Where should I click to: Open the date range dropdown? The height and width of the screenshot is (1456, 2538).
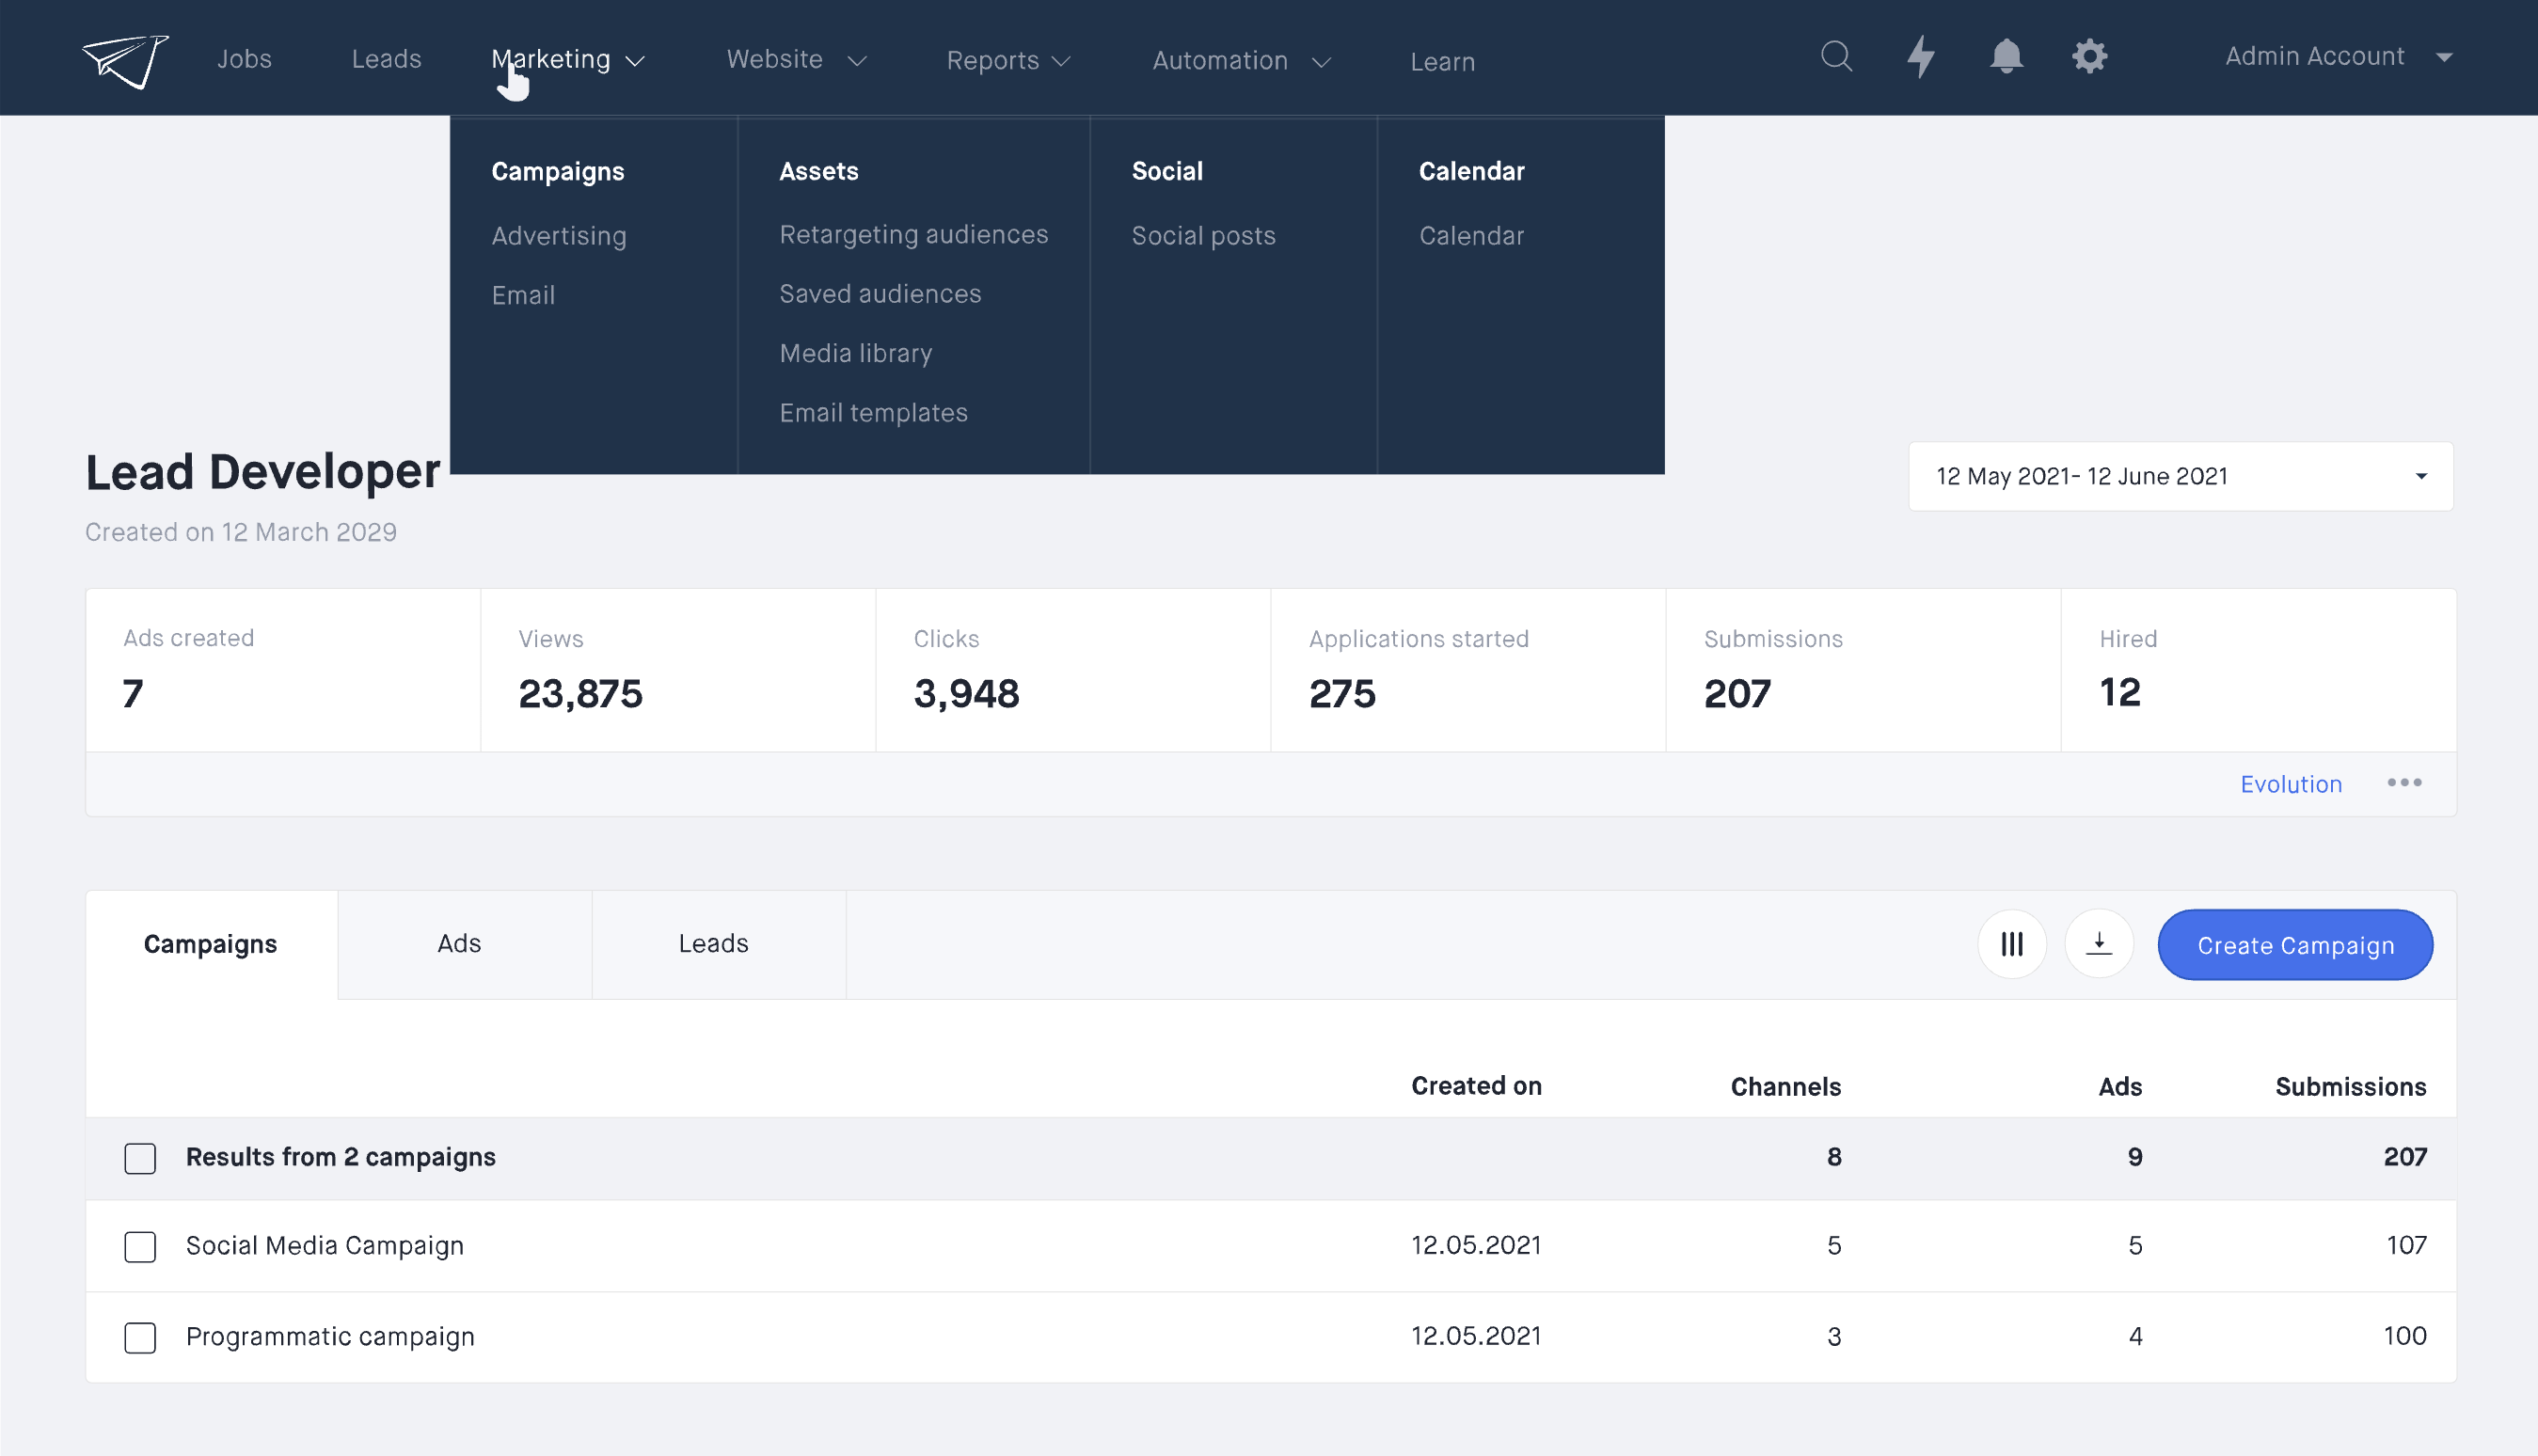click(2180, 476)
